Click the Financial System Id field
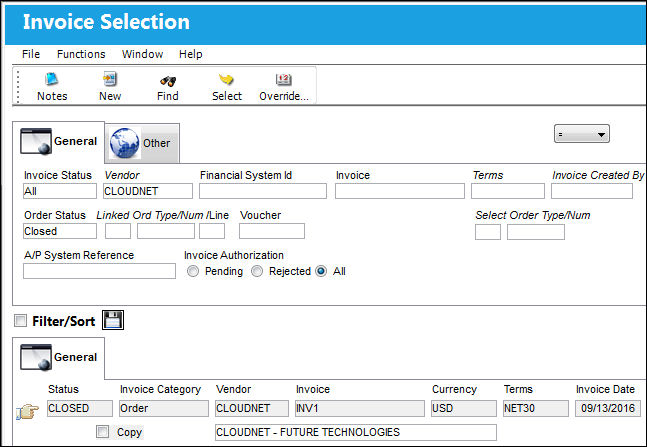The image size is (647, 447). coord(263,191)
